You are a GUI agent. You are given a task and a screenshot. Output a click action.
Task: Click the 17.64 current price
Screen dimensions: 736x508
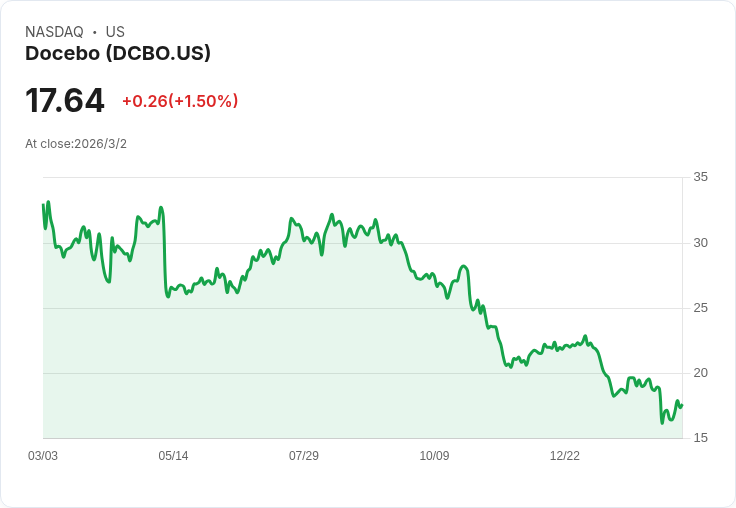(65, 100)
